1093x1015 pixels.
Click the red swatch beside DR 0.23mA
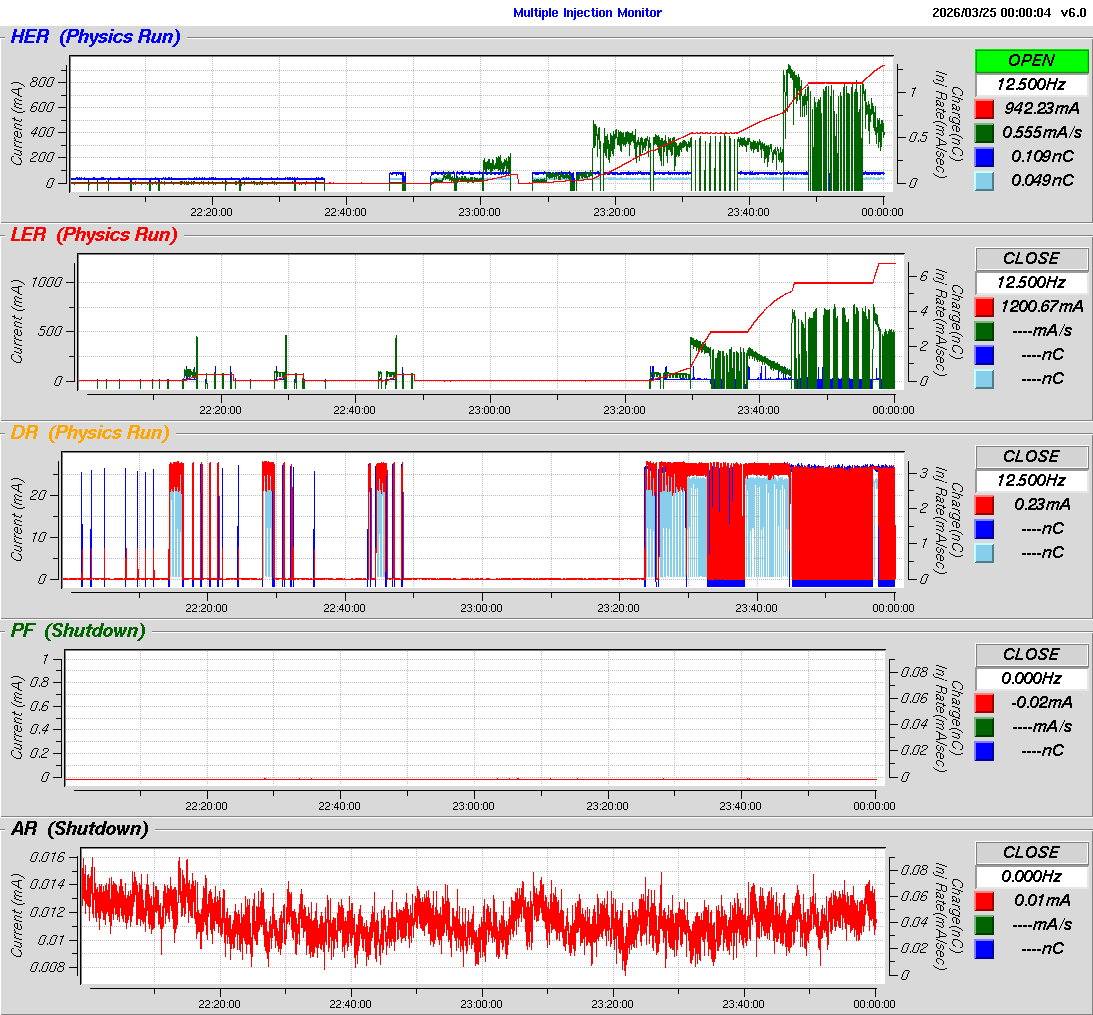pos(985,505)
